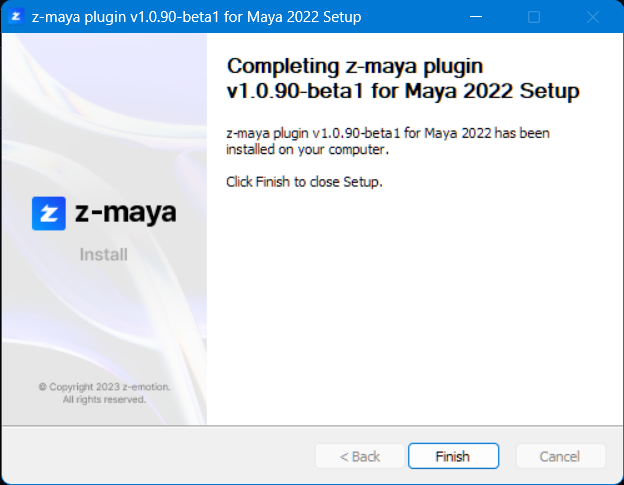Click the "v1.0.90-beta1 for Maya 2022 Setup" heading line
Viewport: 624px width, 485px height.
(404, 91)
